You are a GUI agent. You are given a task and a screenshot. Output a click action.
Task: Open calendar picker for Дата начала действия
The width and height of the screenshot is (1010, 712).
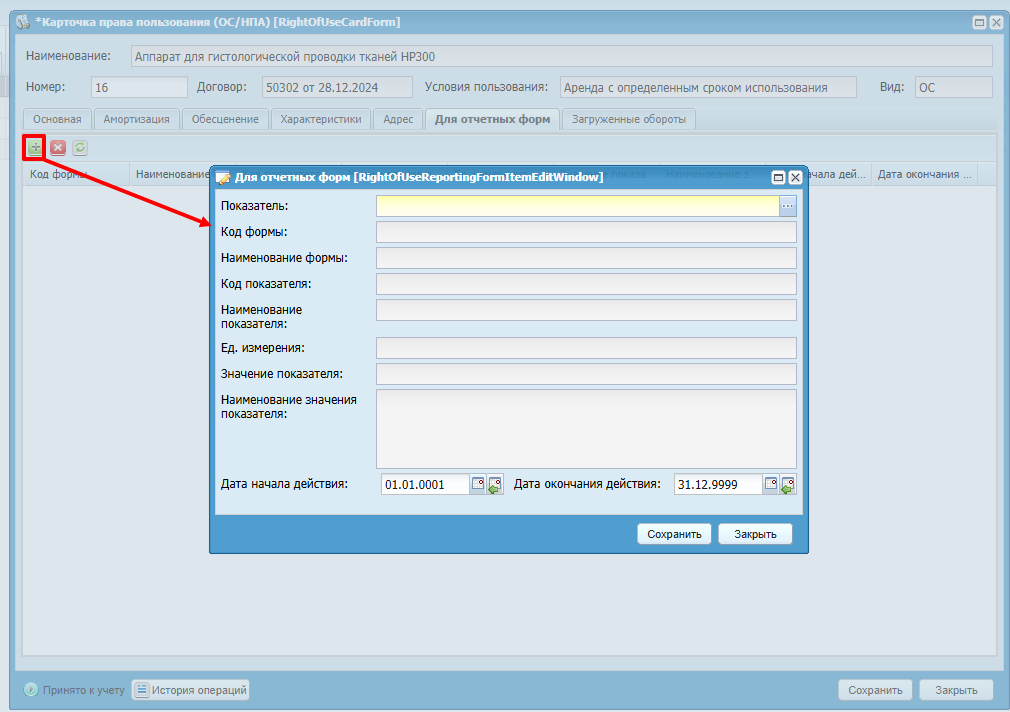478,484
